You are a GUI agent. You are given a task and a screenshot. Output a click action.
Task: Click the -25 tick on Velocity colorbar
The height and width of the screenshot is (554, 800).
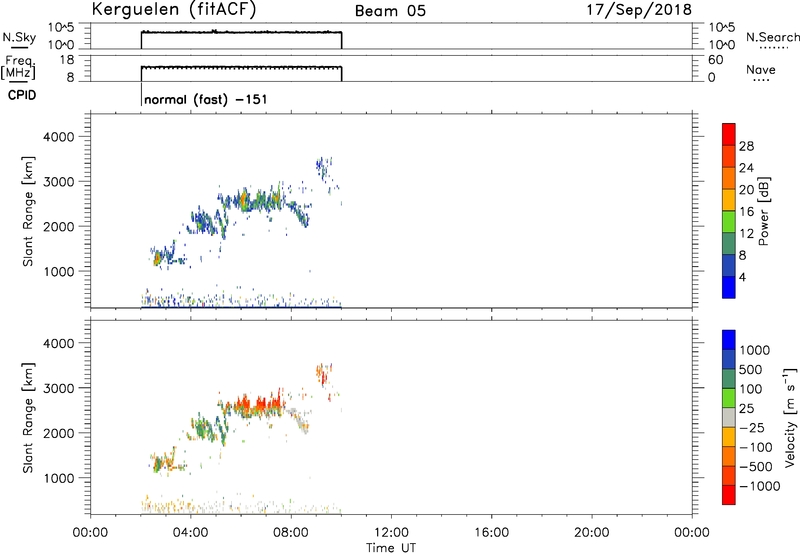pyautogui.click(x=752, y=427)
